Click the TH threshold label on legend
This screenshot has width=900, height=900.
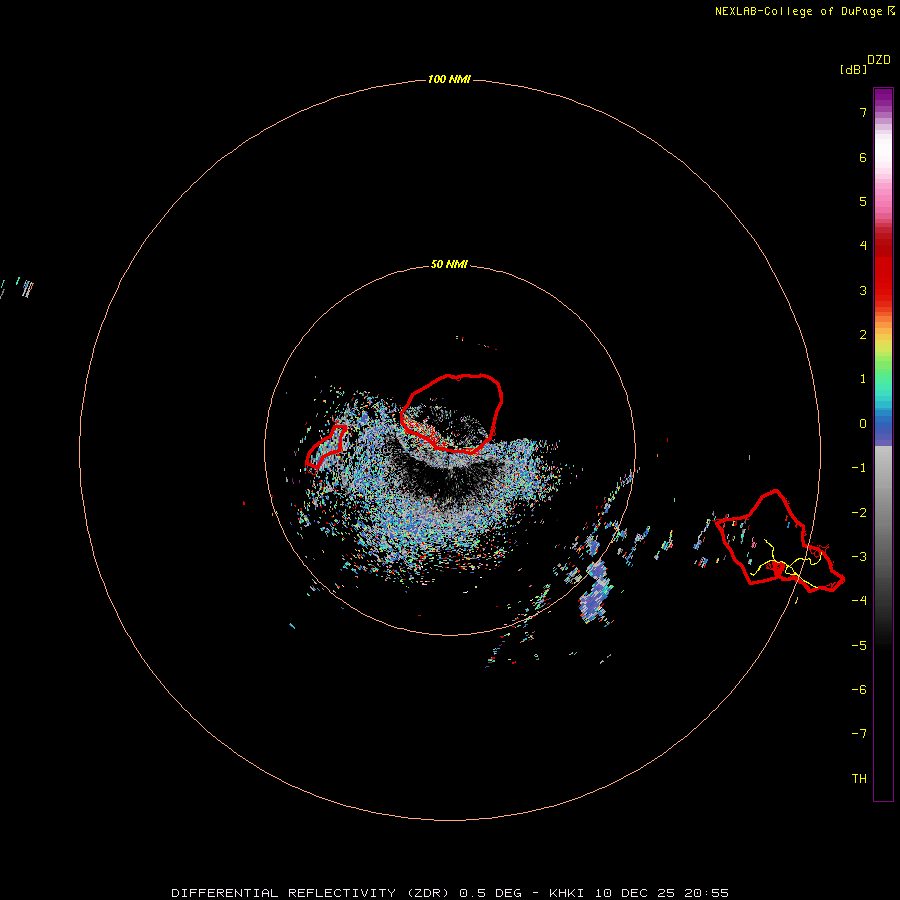(x=859, y=778)
